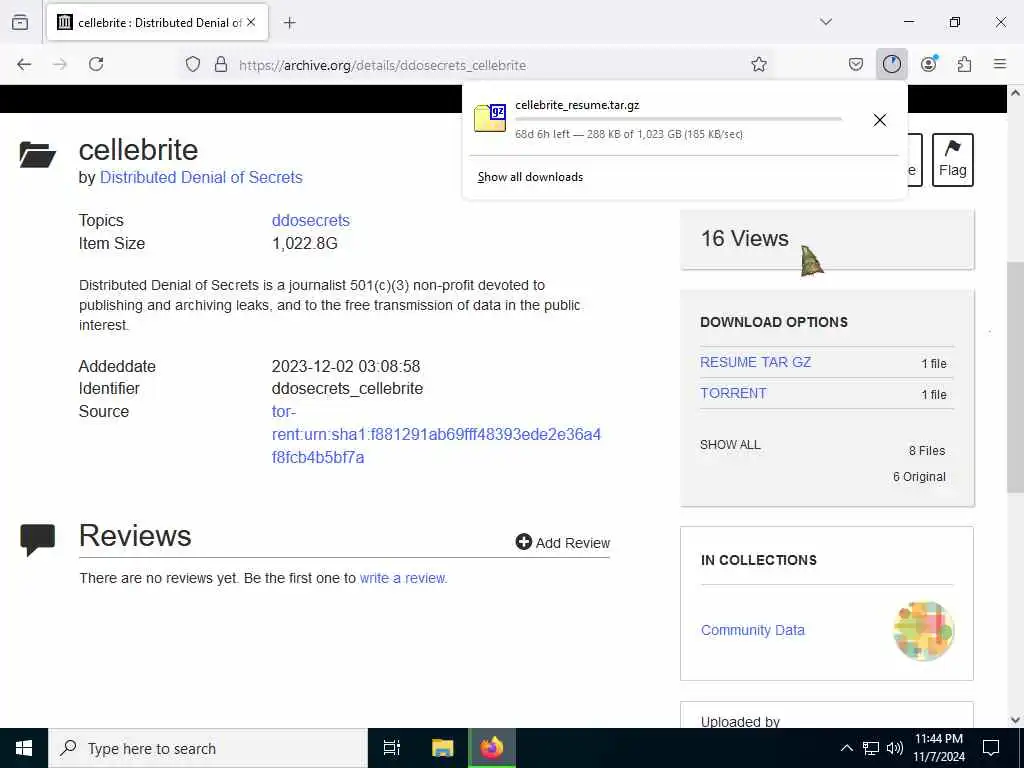Open the Firefox View icon

[x=20, y=22]
